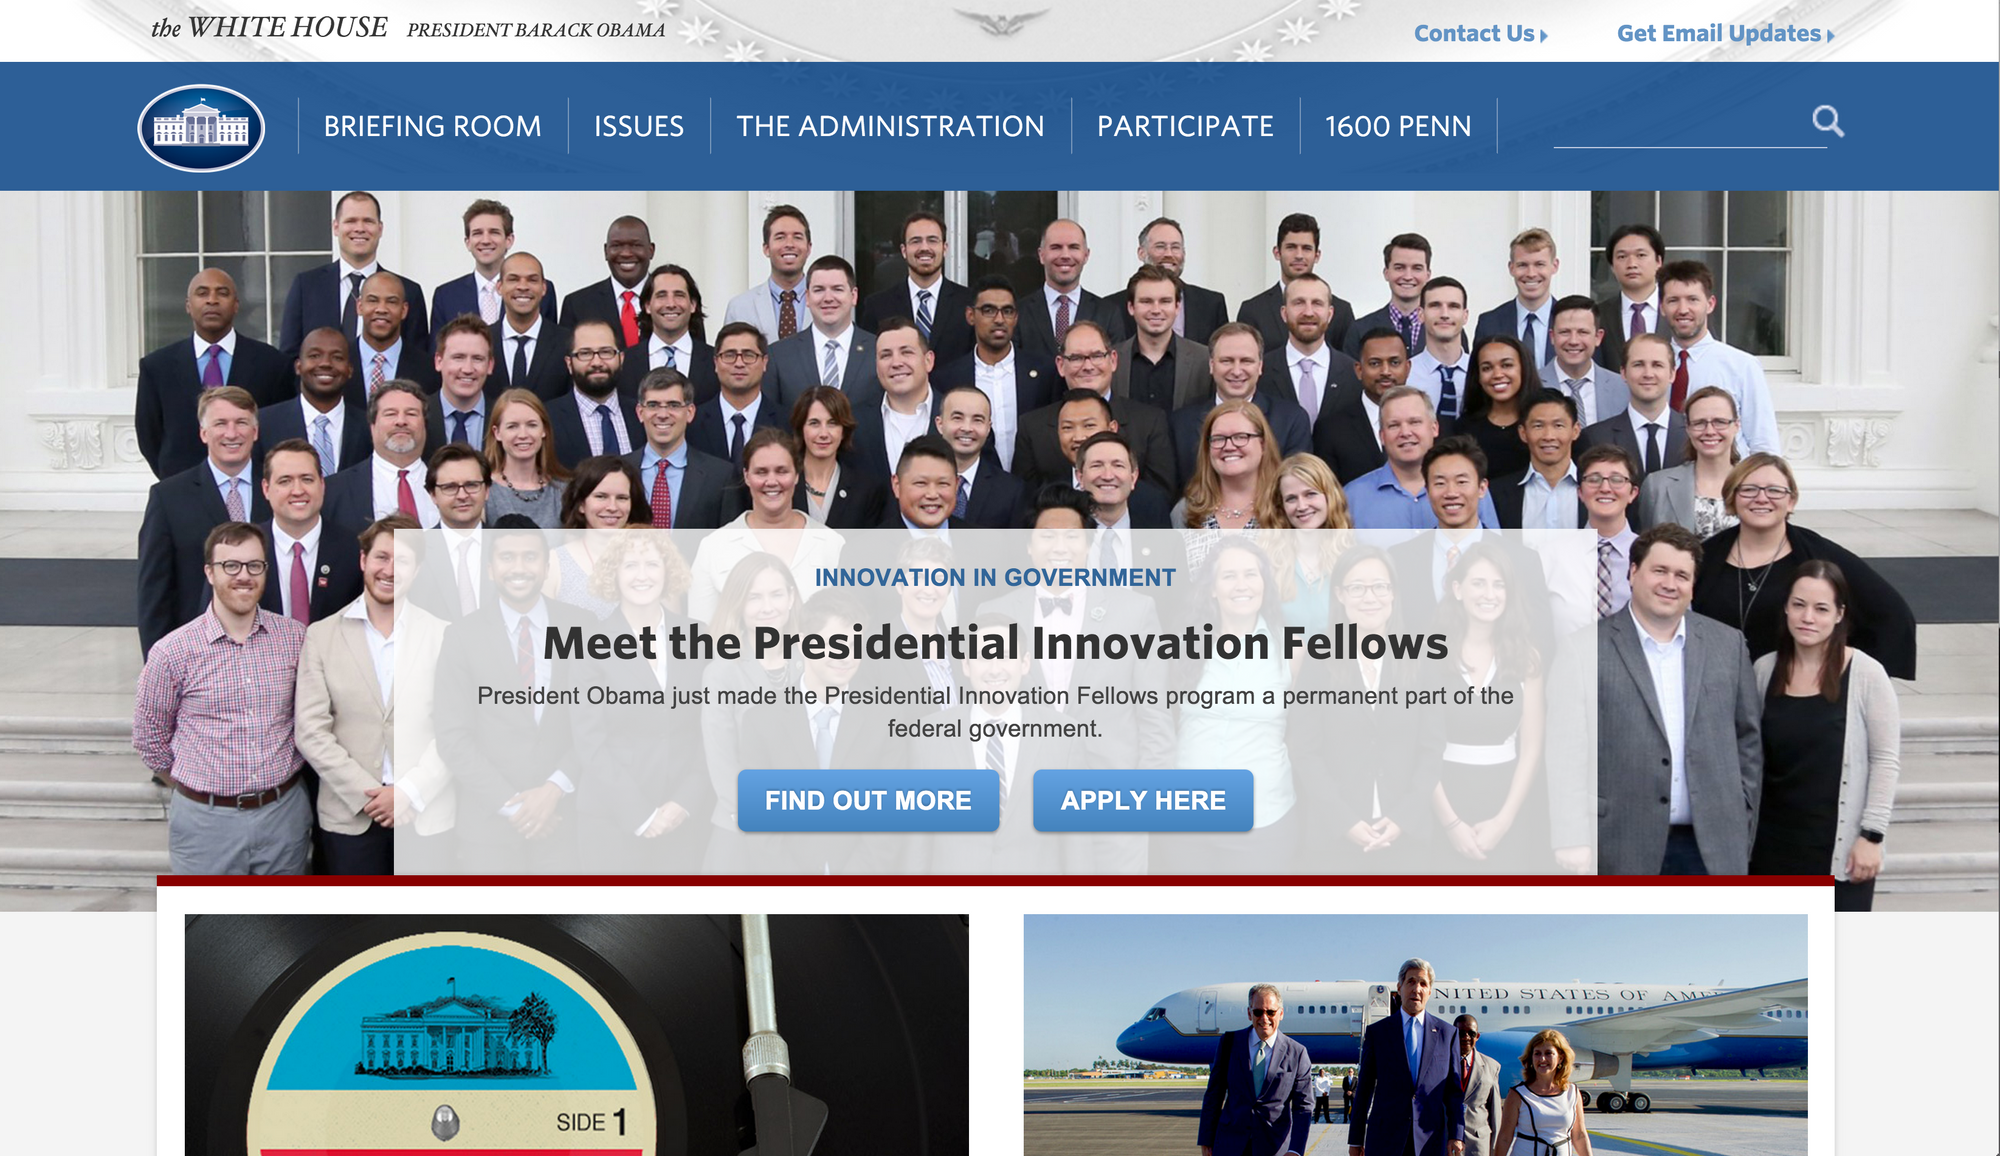This screenshot has width=2000, height=1156.
Task: Click the Apply Here button
Action: pyautogui.click(x=1143, y=800)
